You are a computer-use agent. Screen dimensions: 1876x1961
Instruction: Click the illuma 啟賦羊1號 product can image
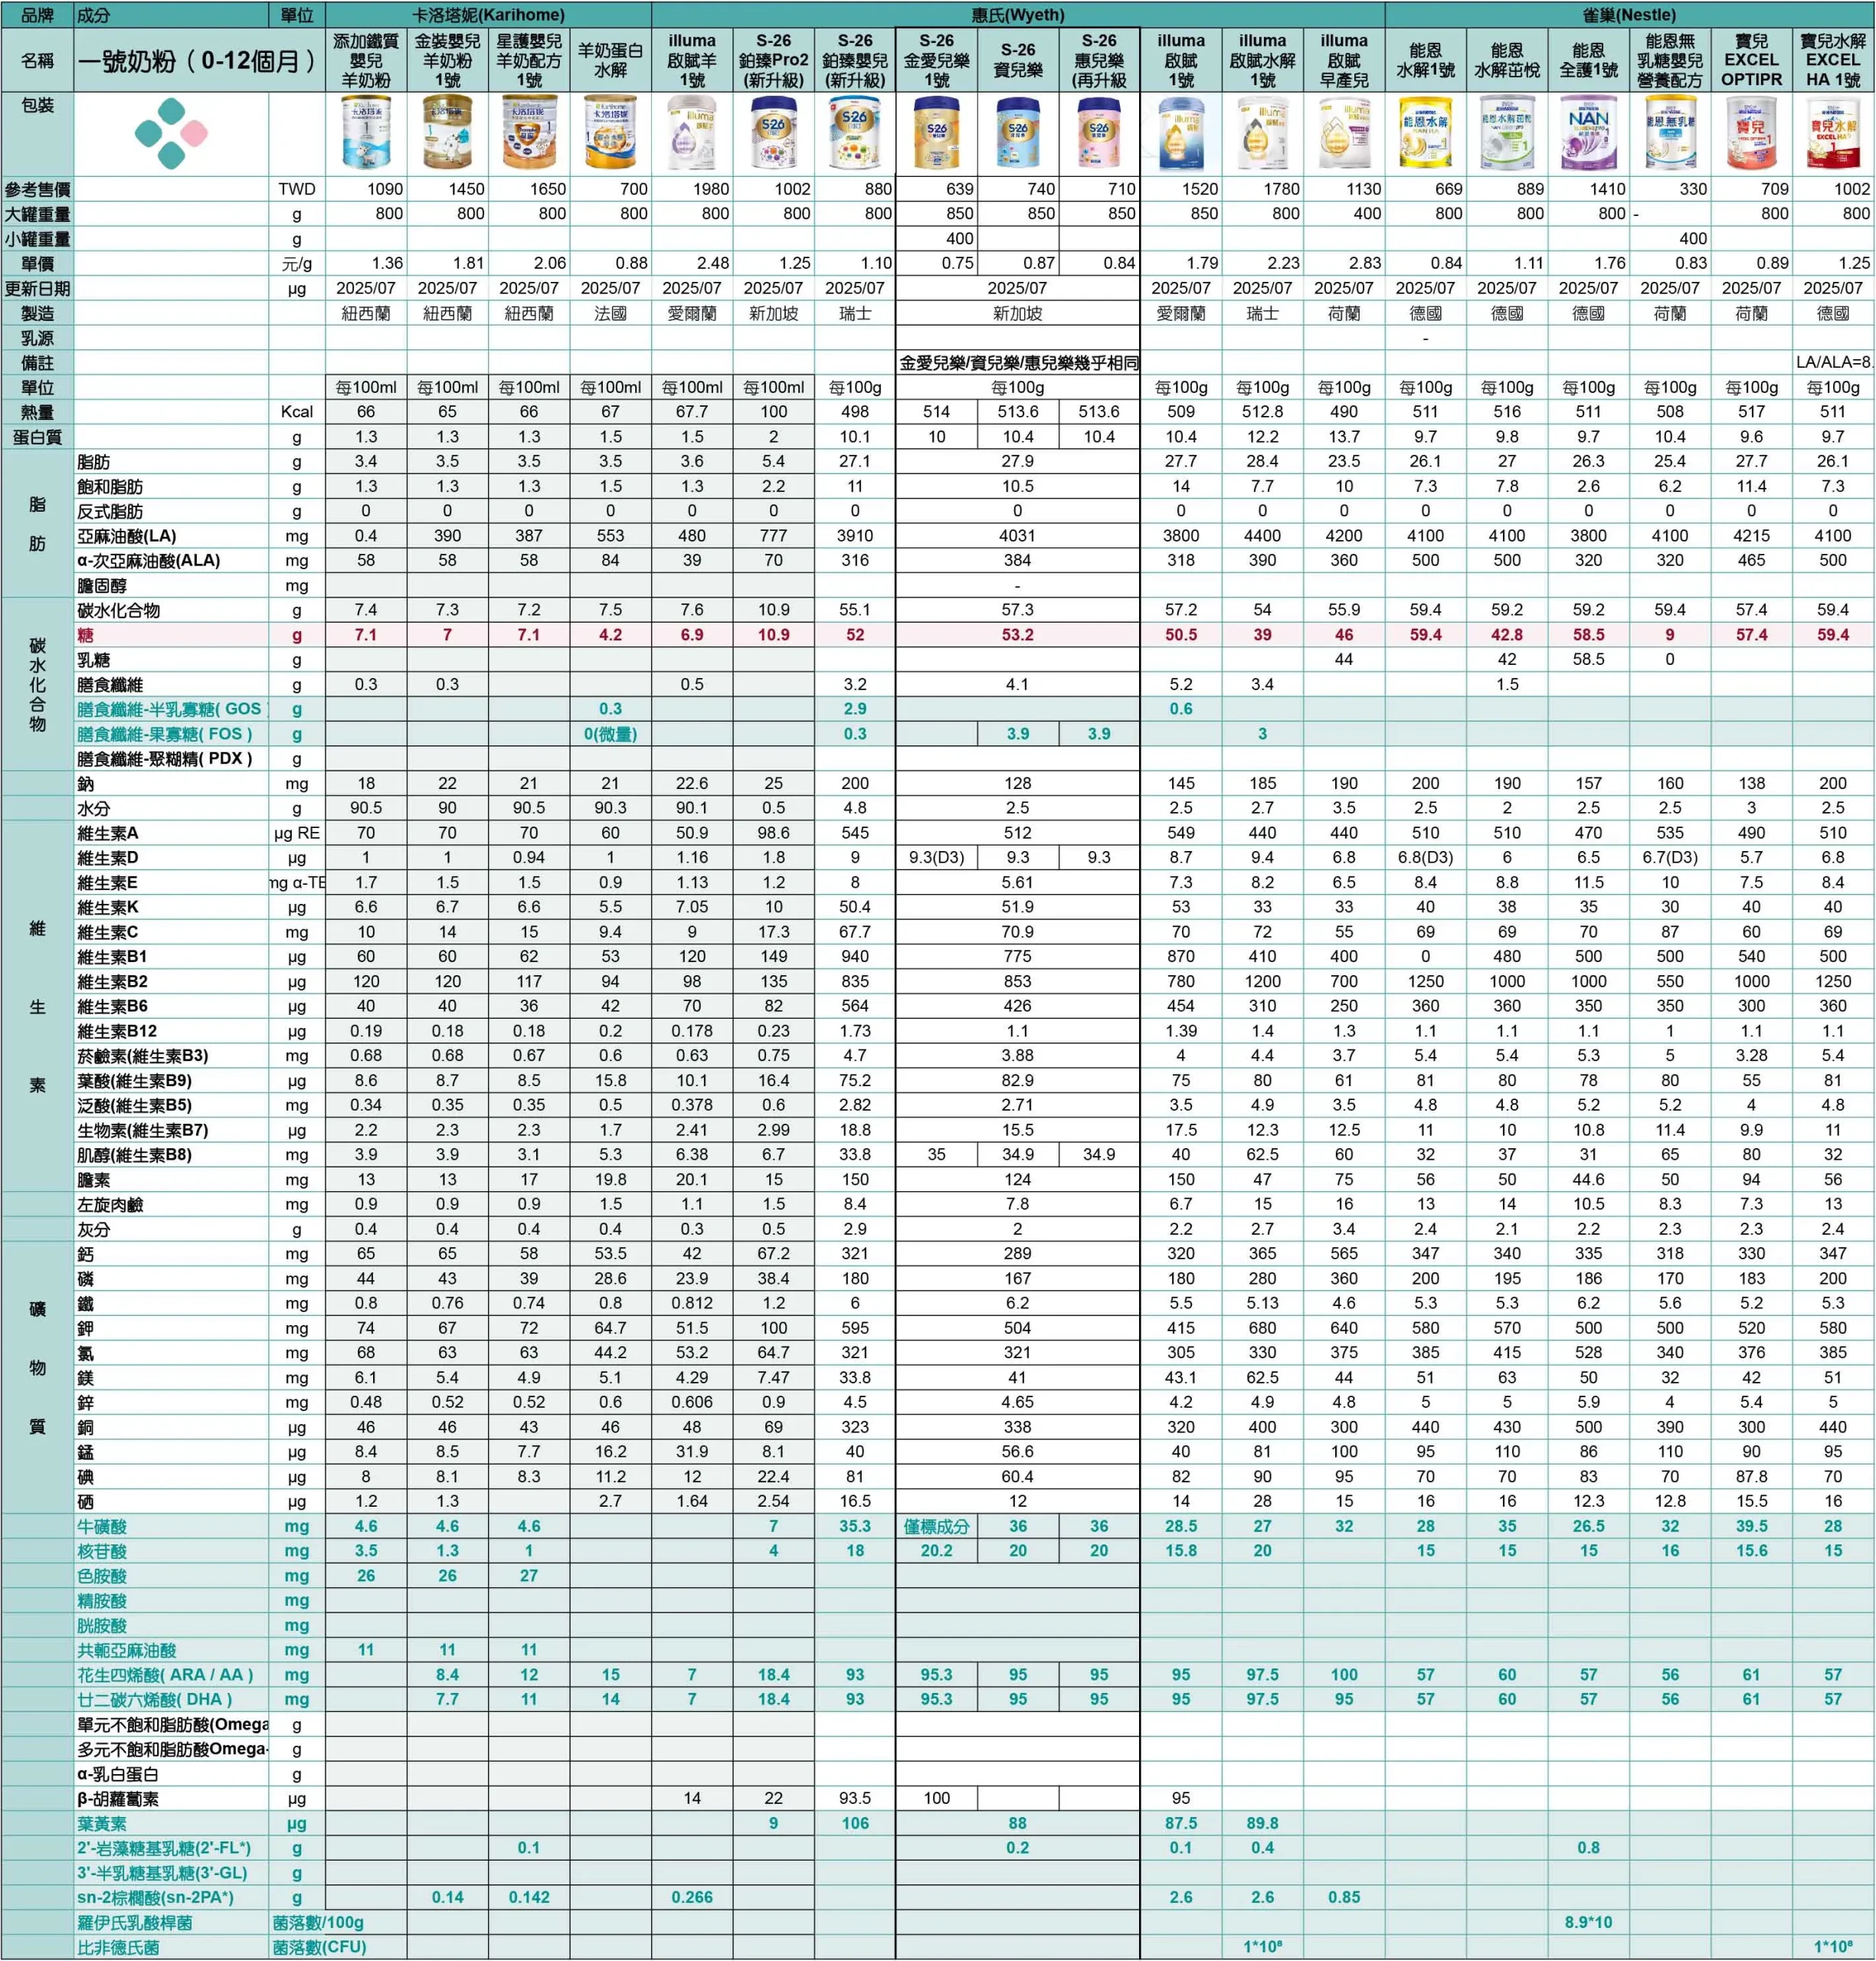(691, 133)
